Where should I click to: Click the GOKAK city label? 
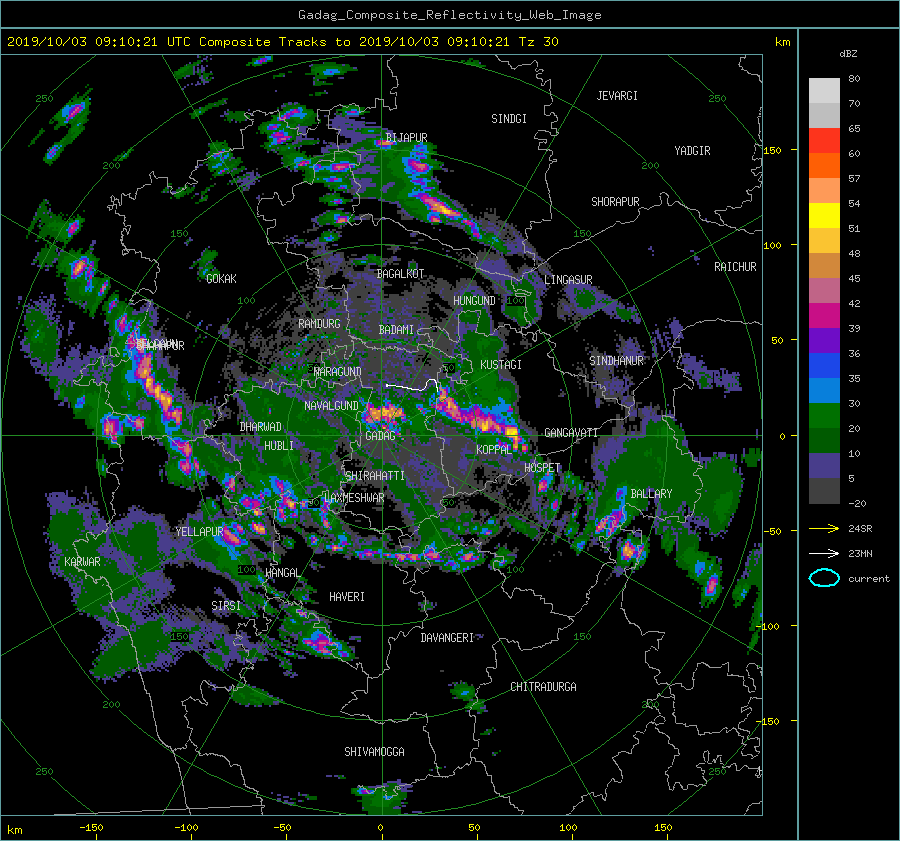[x=221, y=278]
